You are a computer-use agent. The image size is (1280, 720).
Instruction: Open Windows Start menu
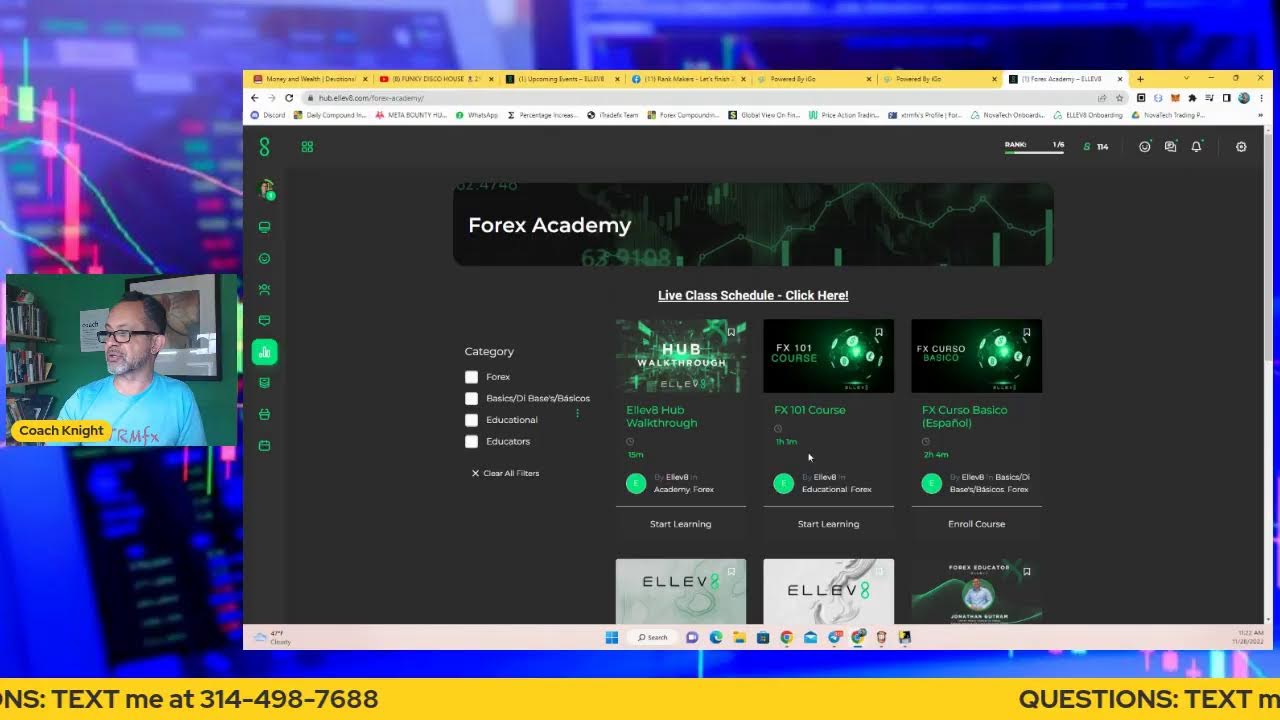(x=612, y=637)
